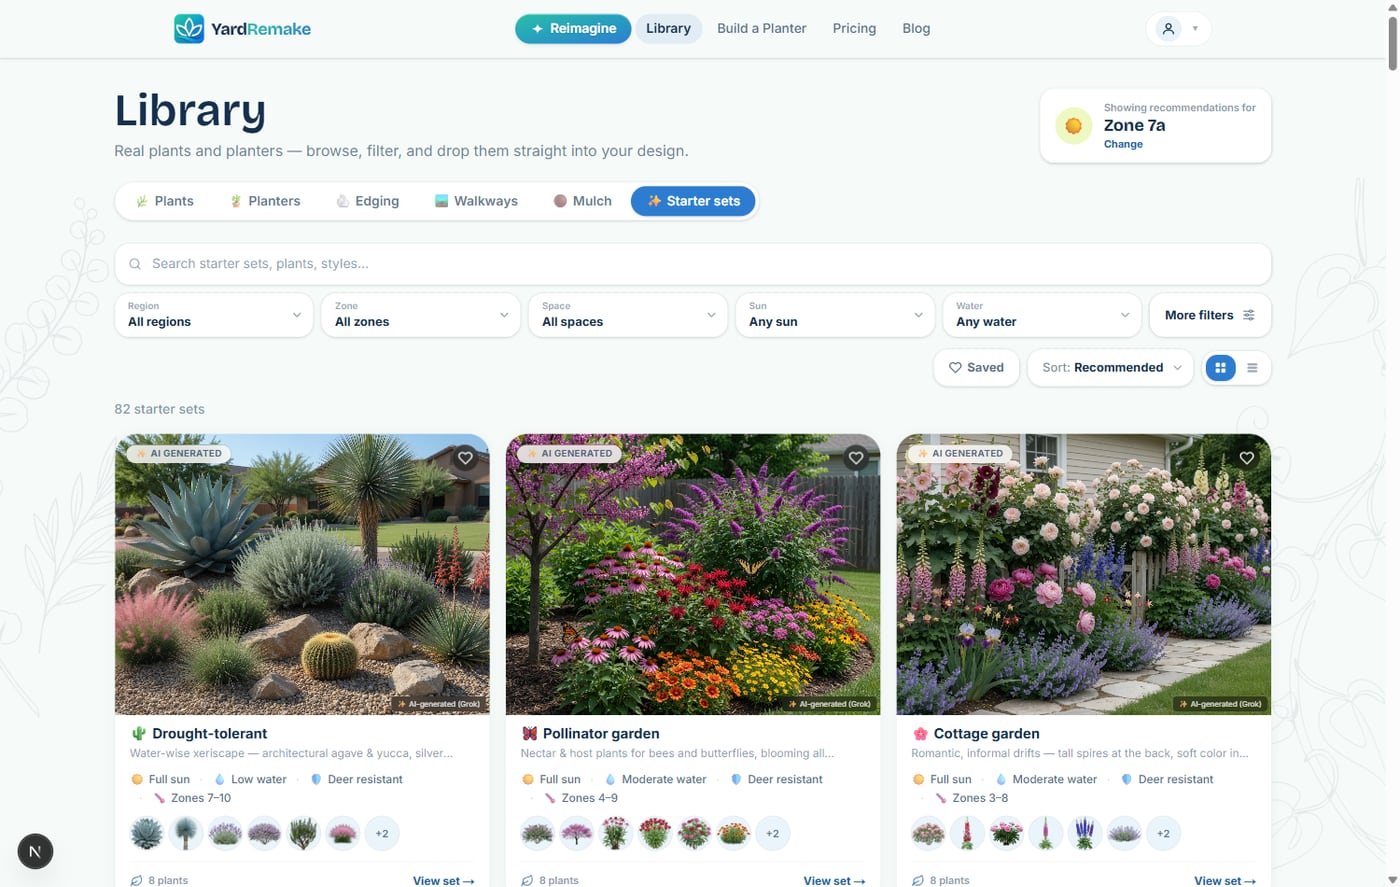Open the Cottage garden image
Screen dimensions: 1400x887
click(x=1084, y=574)
